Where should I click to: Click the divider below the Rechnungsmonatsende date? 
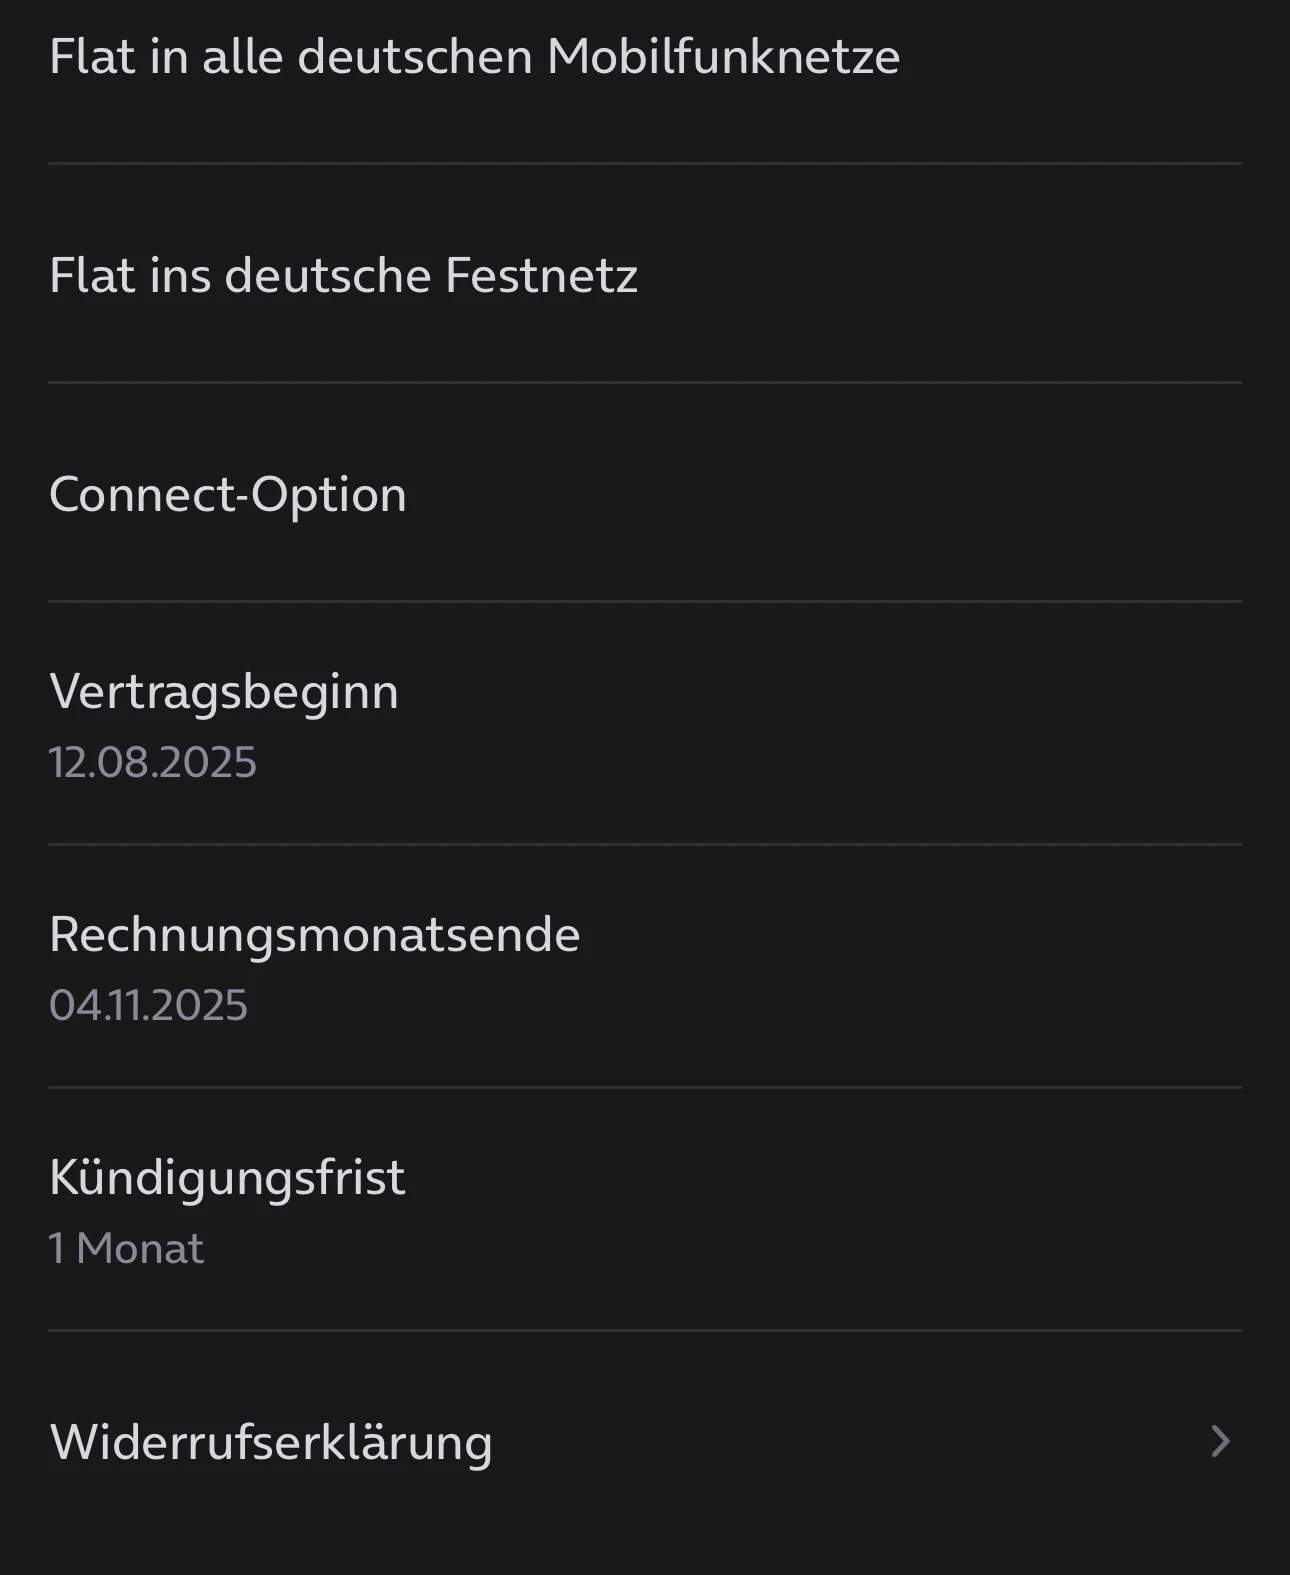pyautogui.click(x=645, y=1087)
